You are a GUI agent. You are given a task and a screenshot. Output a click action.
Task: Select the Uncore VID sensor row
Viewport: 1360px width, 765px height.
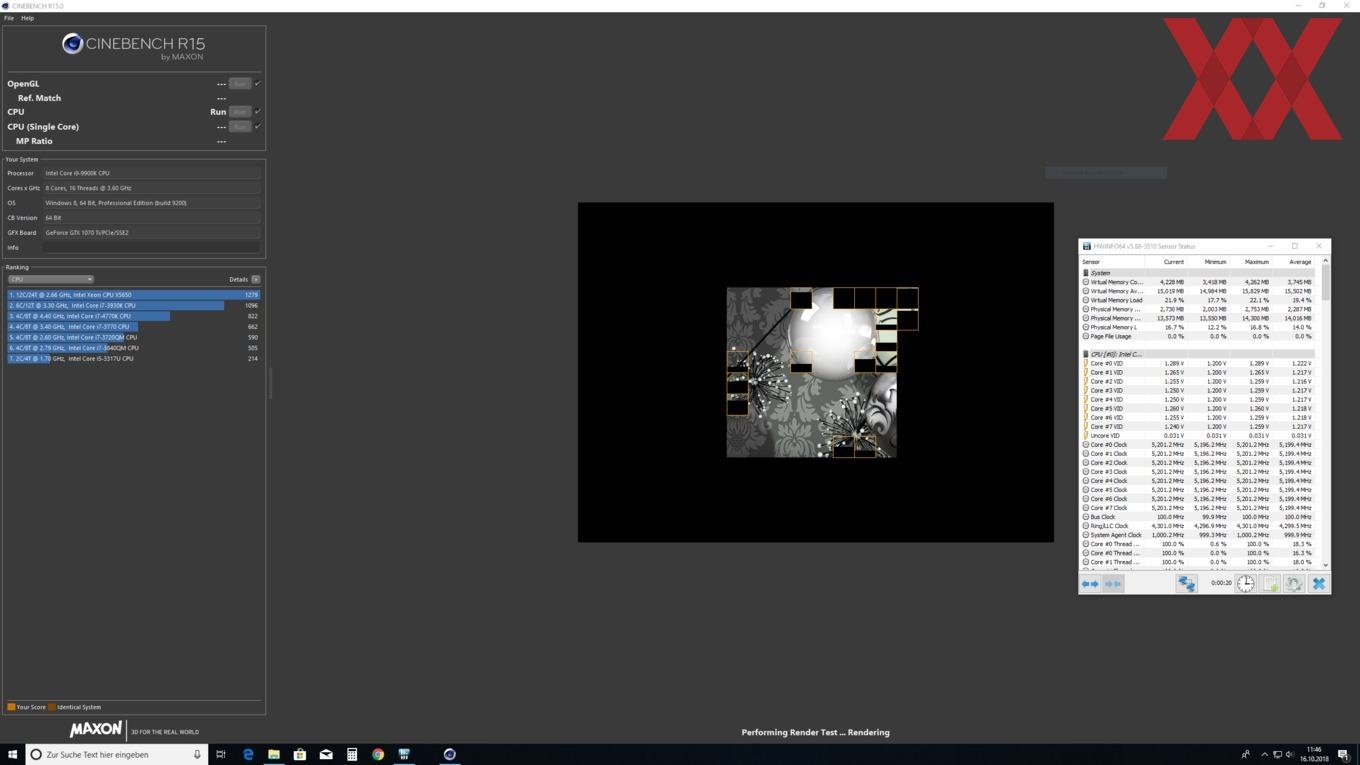[x=1200, y=435]
